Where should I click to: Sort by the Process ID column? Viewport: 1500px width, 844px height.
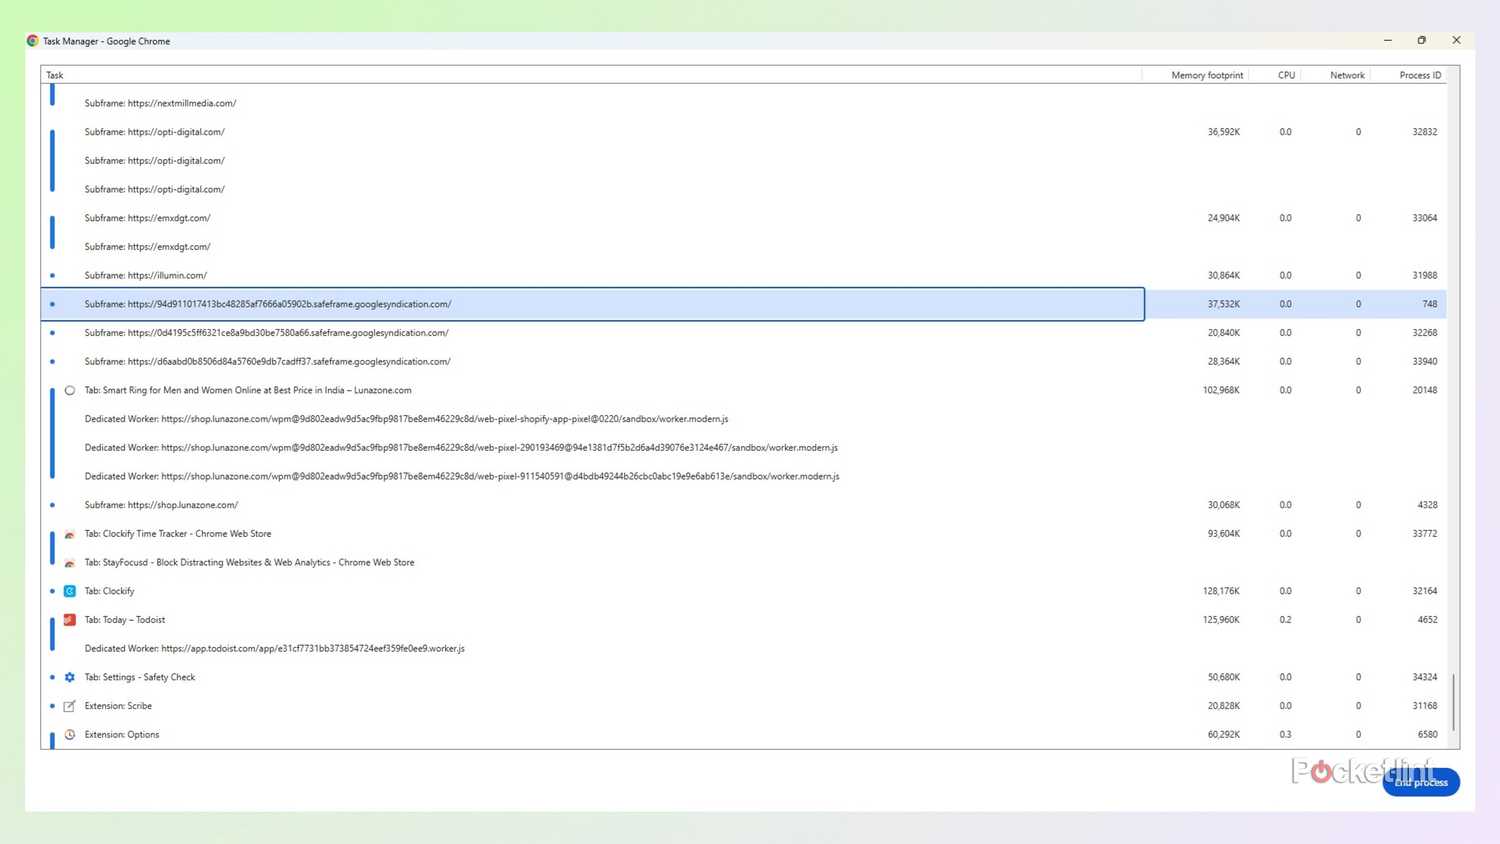point(1408,75)
